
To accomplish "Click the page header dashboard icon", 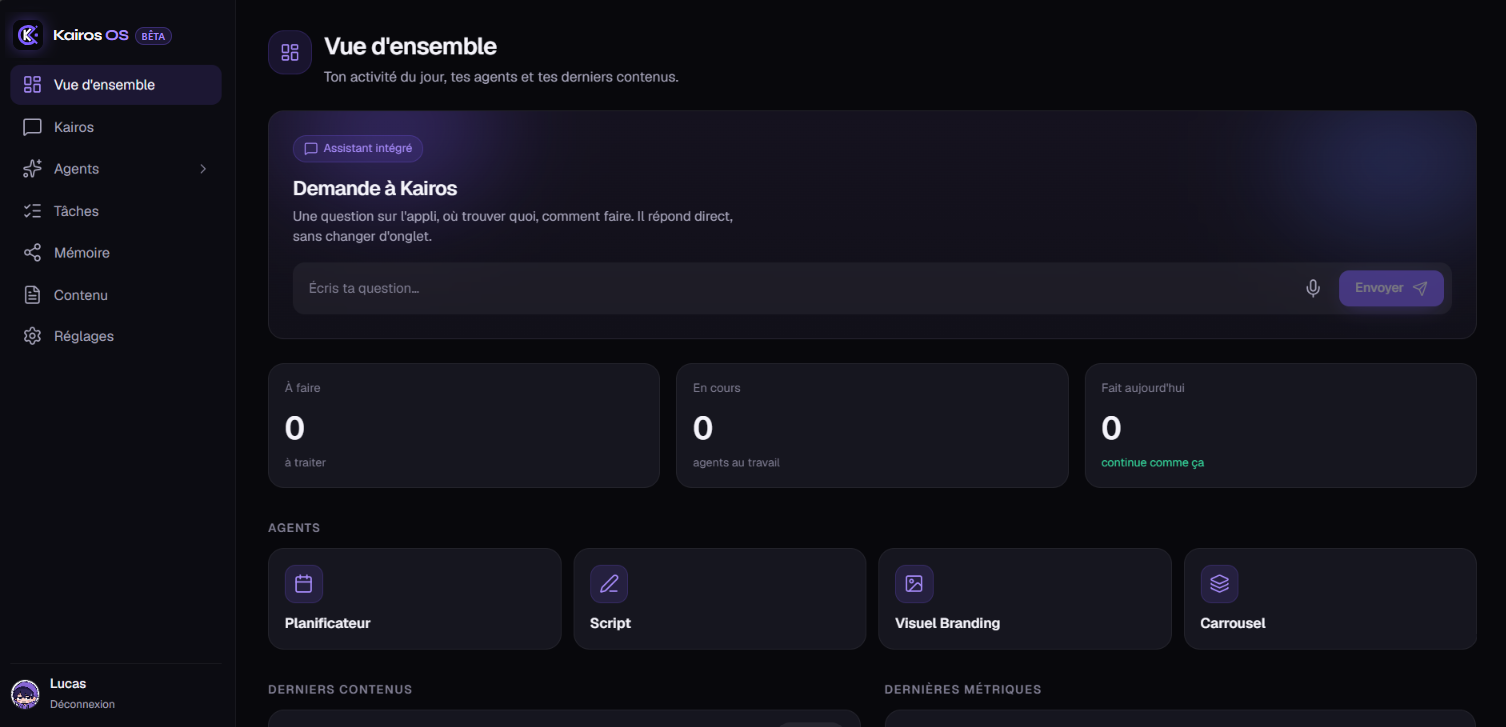I will click(x=290, y=52).
